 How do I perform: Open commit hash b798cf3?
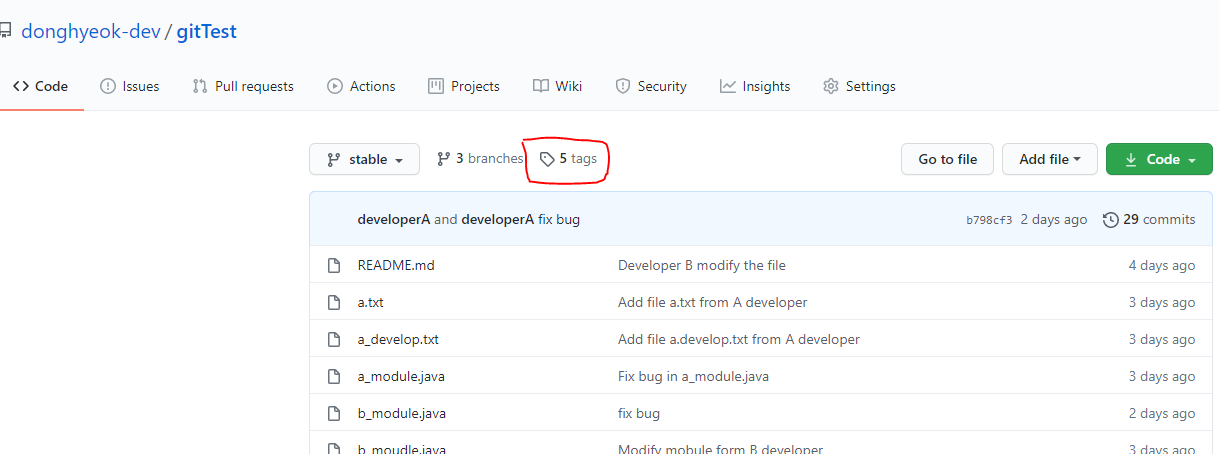click(x=989, y=220)
